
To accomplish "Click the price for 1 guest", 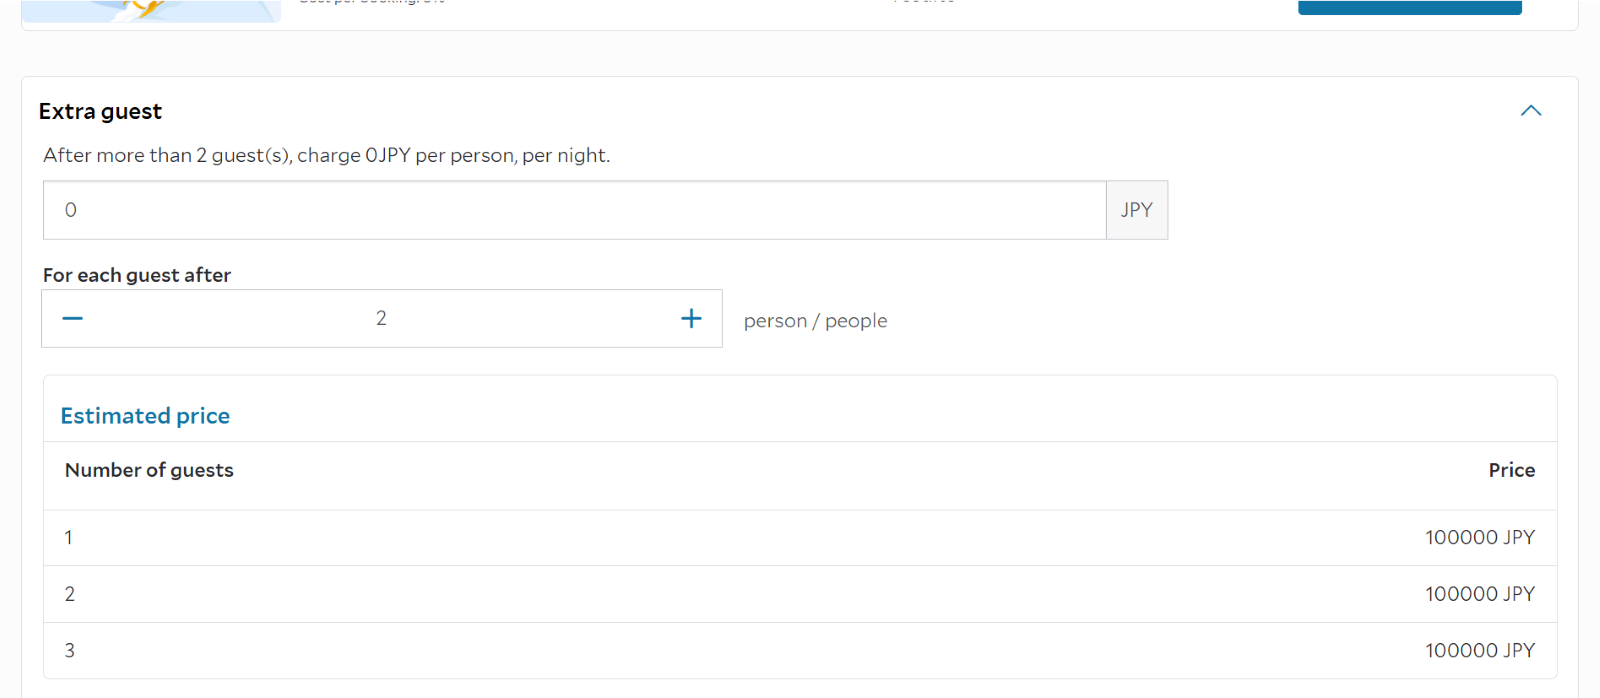I will pos(1479,538).
